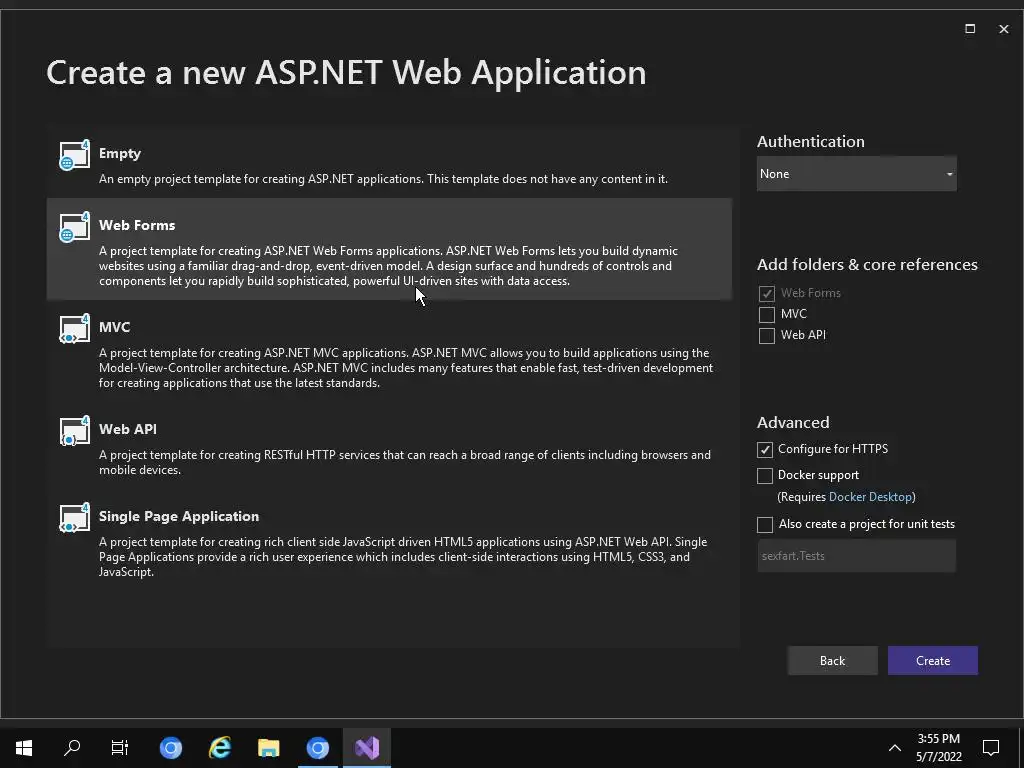
Task: Uncheck Configure for HTTPS
Action: [x=765, y=449]
